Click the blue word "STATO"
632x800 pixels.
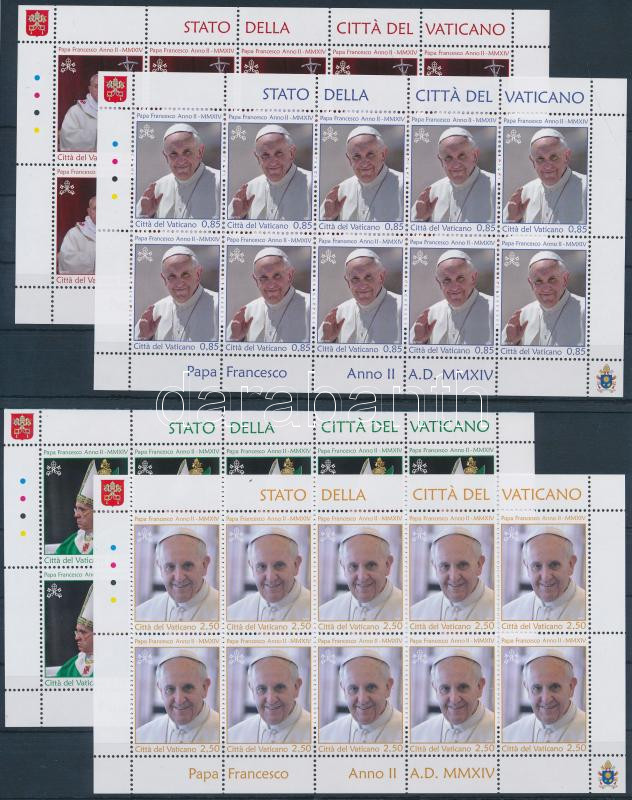[286, 94]
